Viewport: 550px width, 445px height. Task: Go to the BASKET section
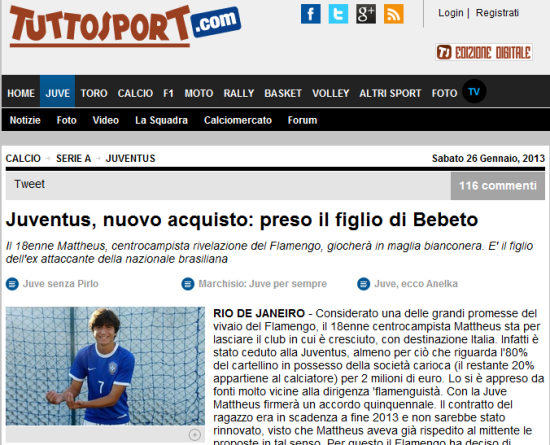pyautogui.click(x=283, y=93)
